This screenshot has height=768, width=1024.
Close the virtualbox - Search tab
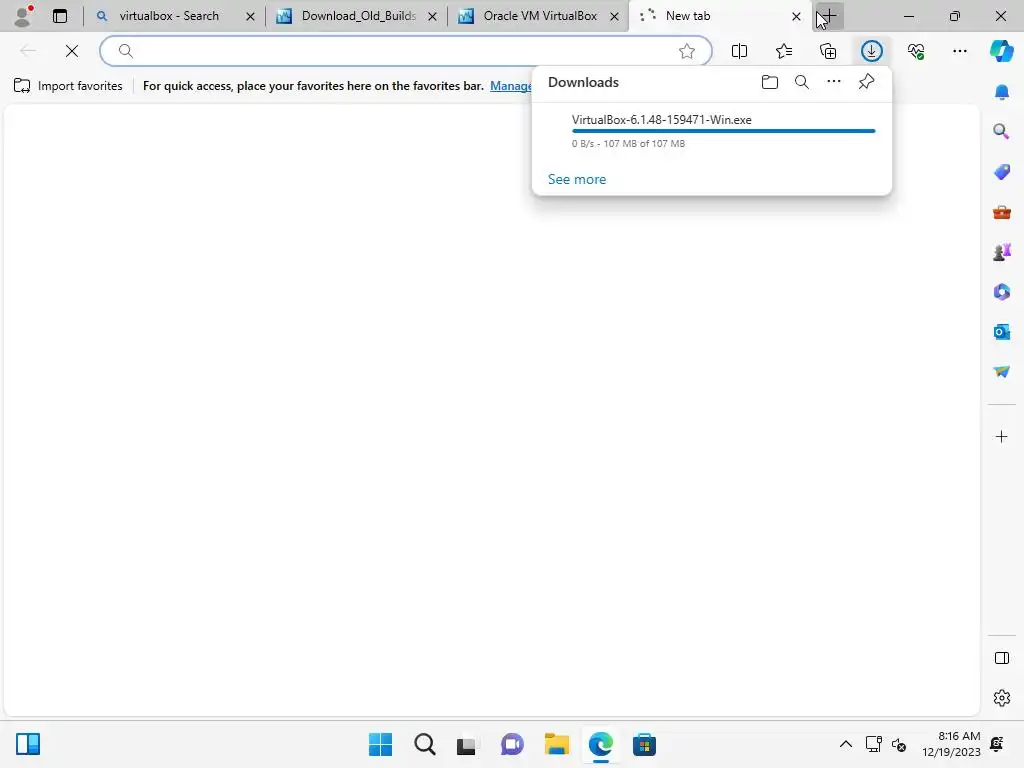click(250, 16)
